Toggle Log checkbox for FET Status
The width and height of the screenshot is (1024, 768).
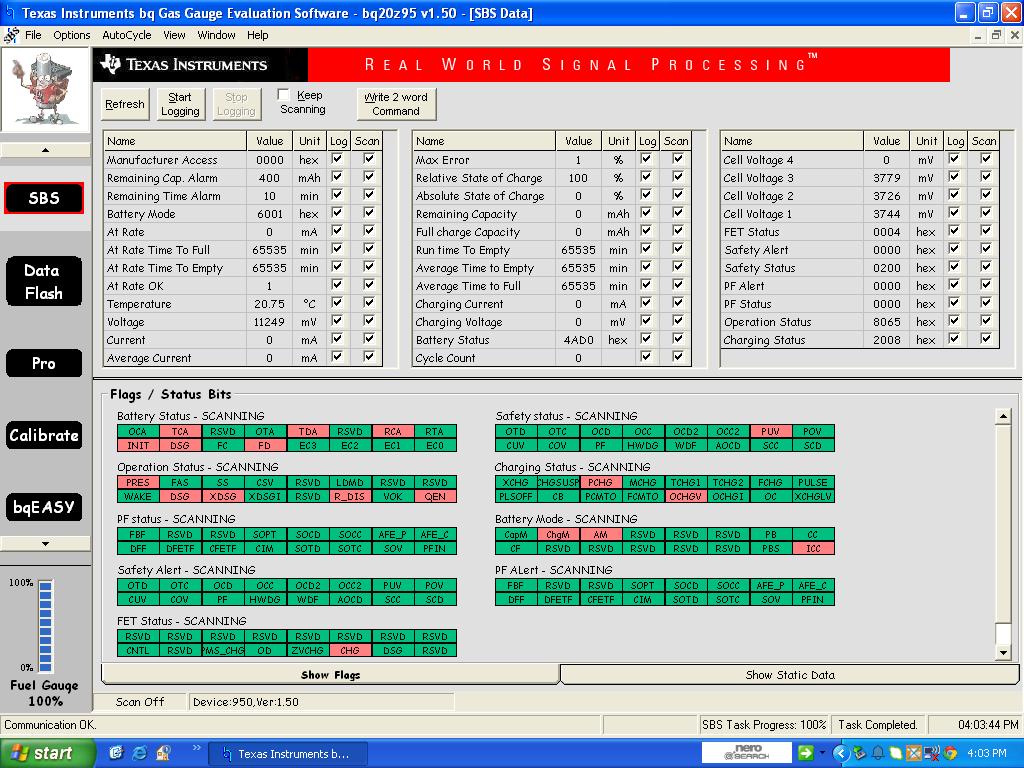coord(954,231)
